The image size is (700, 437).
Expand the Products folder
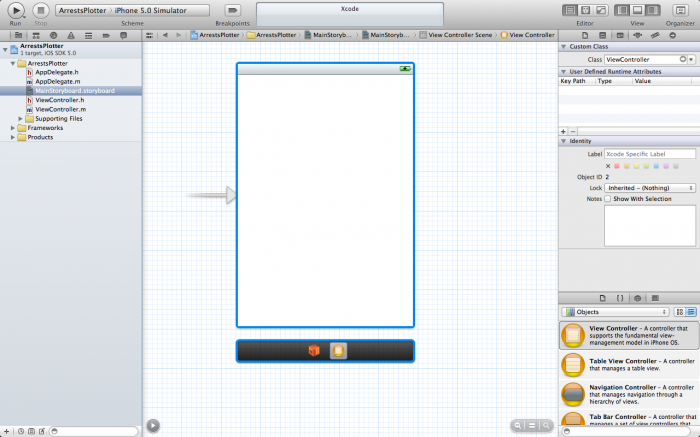pos(13,137)
